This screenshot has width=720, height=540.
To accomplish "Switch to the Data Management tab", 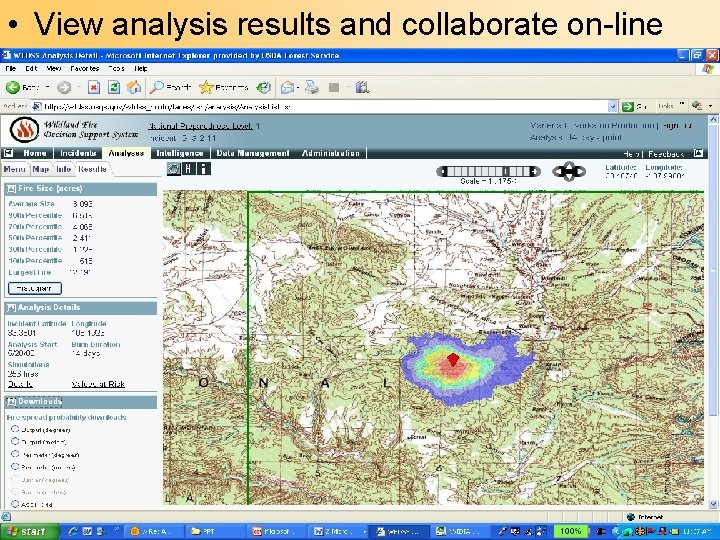I will (x=253, y=153).
